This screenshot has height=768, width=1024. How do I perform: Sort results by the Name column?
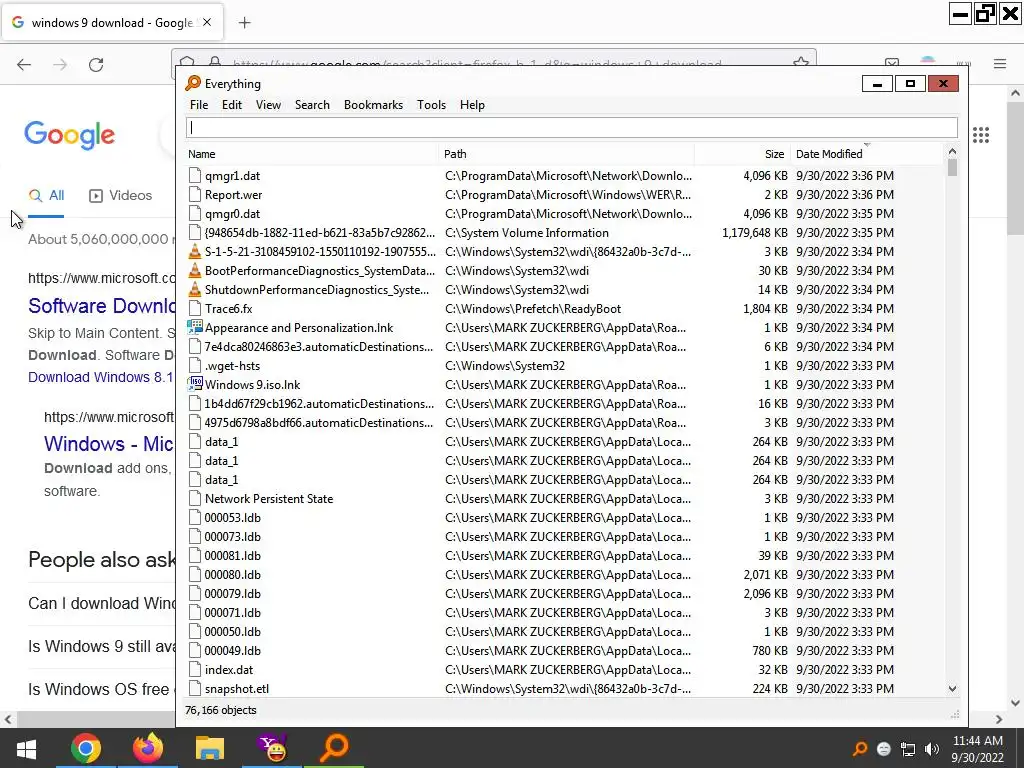coord(312,154)
